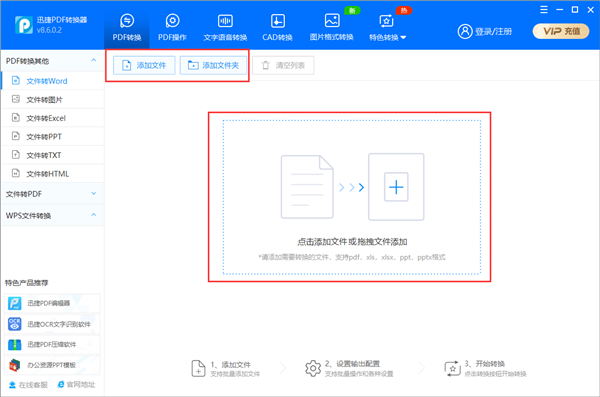The height and width of the screenshot is (397, 600).
Task: Click the file icon in 添加文件
Action: [x=126, y=65]
